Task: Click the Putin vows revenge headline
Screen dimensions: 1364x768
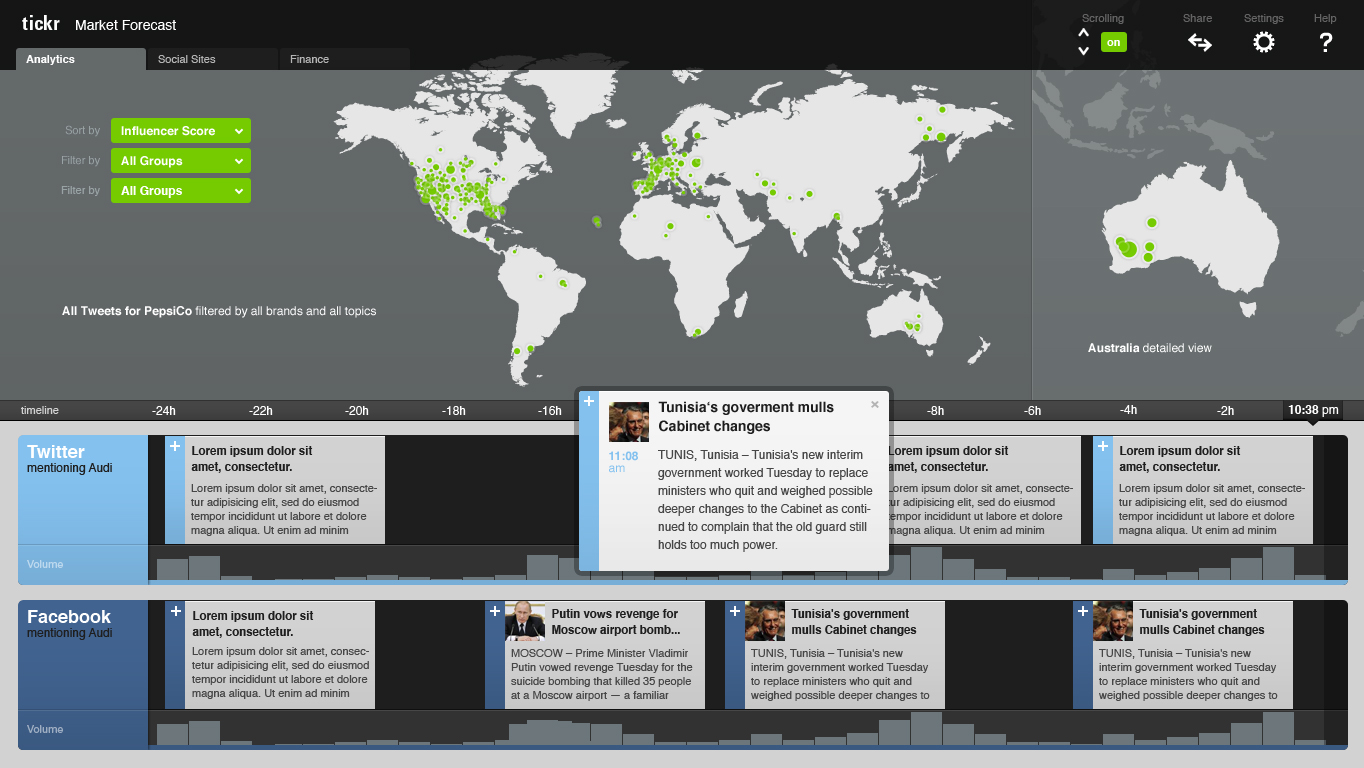Action: click(616, 622)
